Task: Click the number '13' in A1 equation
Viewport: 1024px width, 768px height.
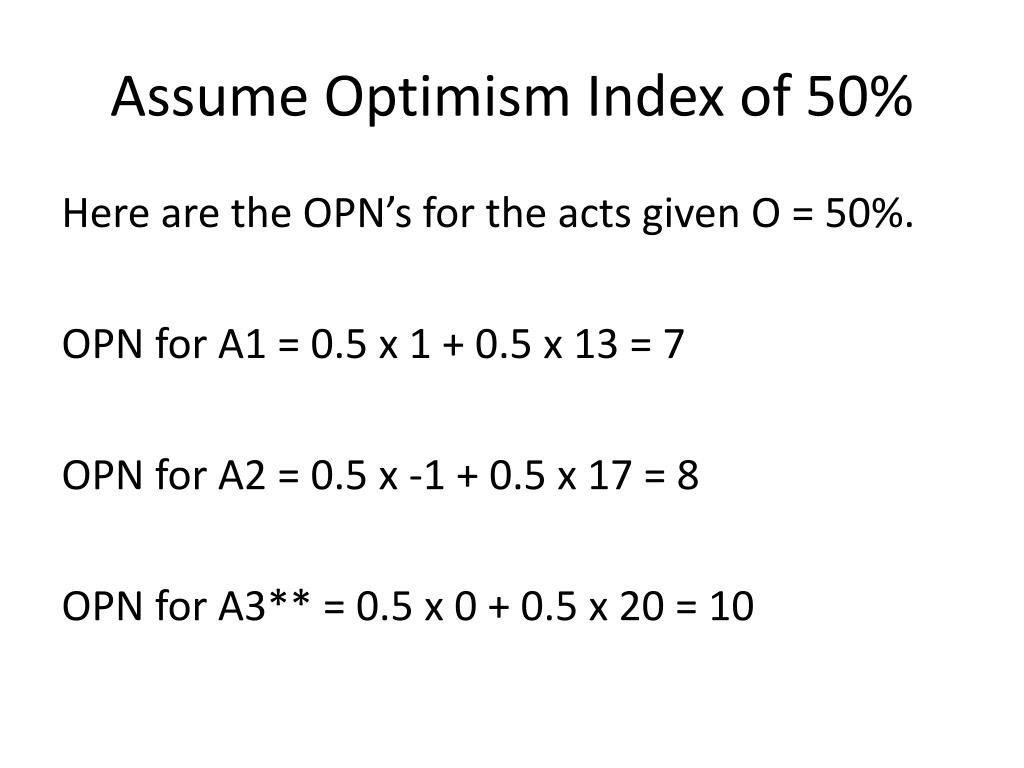Action: (596, 344)
